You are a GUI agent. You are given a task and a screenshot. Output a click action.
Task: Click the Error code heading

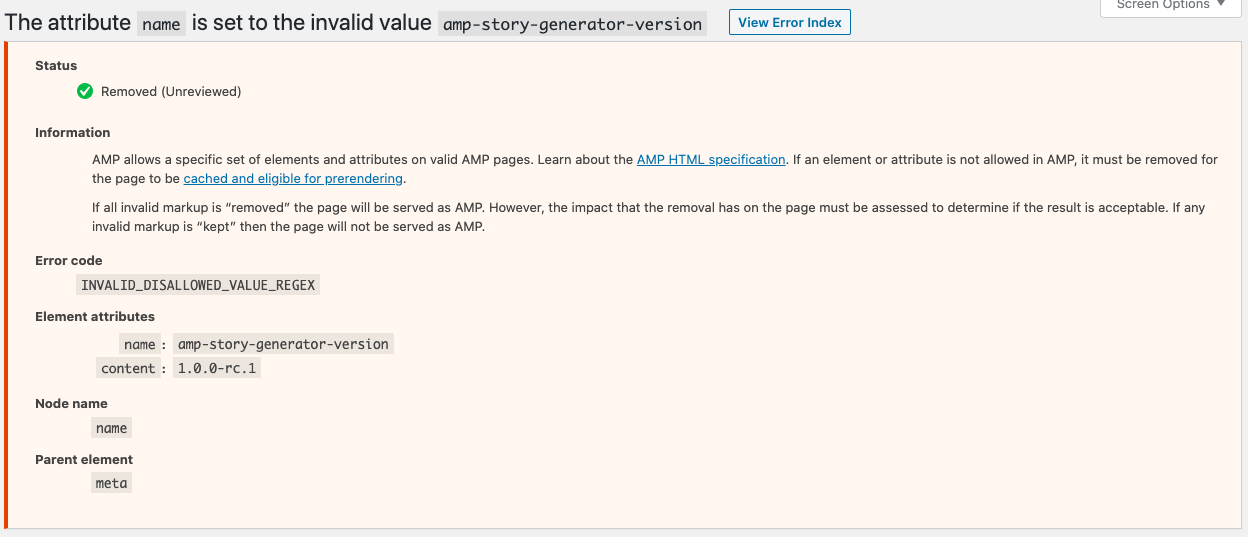[x=69, y=260]
